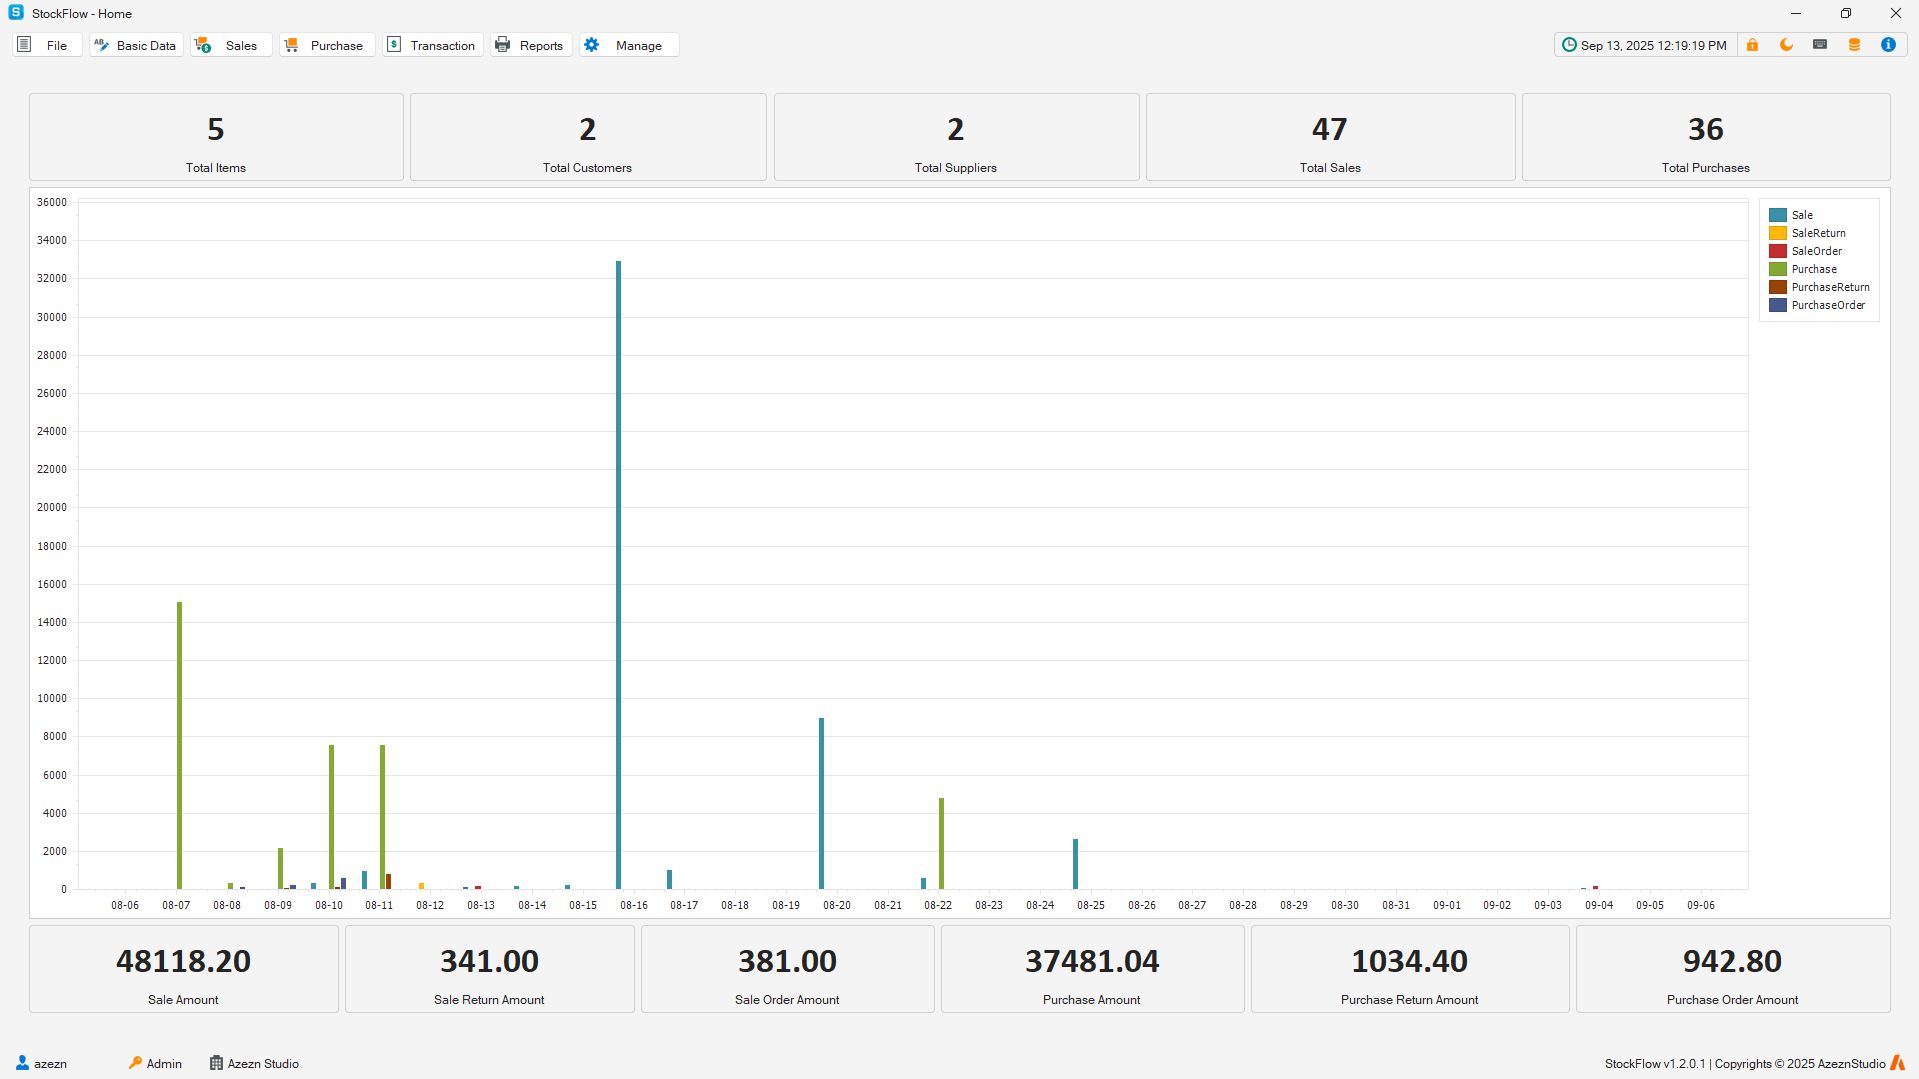Image resolution: width=1919 pixels, height=1079 pixels.
Task: Open the blue info icon
Action: click(1888, 45)
